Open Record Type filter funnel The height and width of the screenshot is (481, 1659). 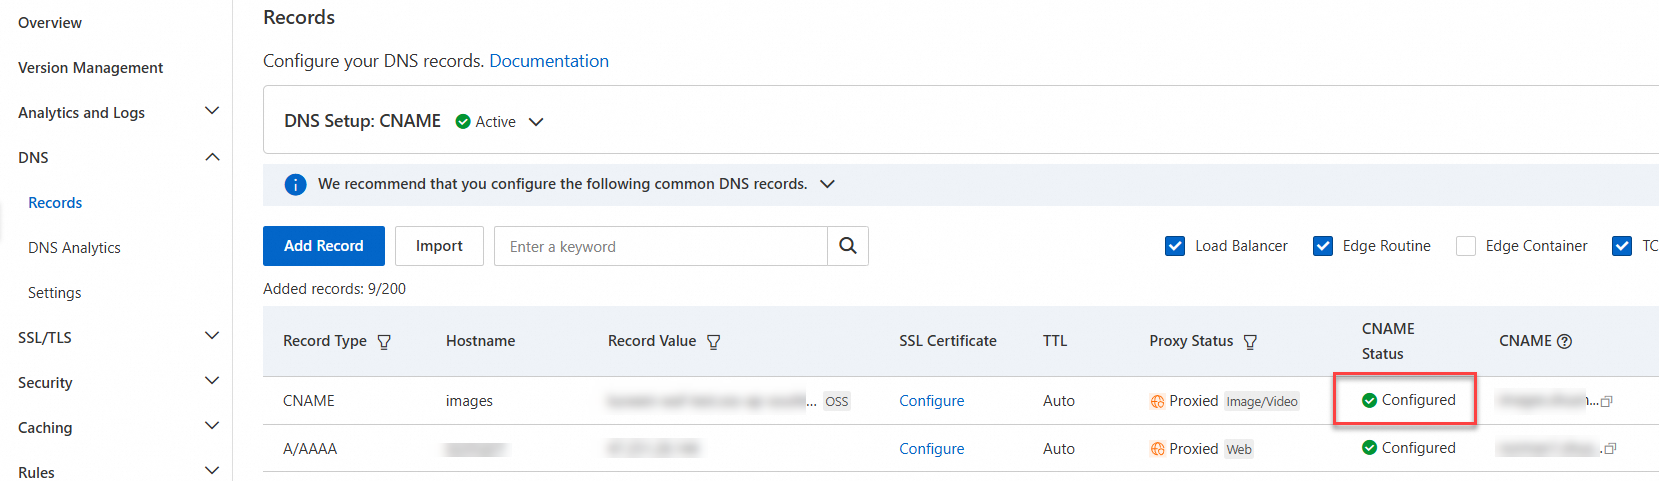tap(384, 342)
